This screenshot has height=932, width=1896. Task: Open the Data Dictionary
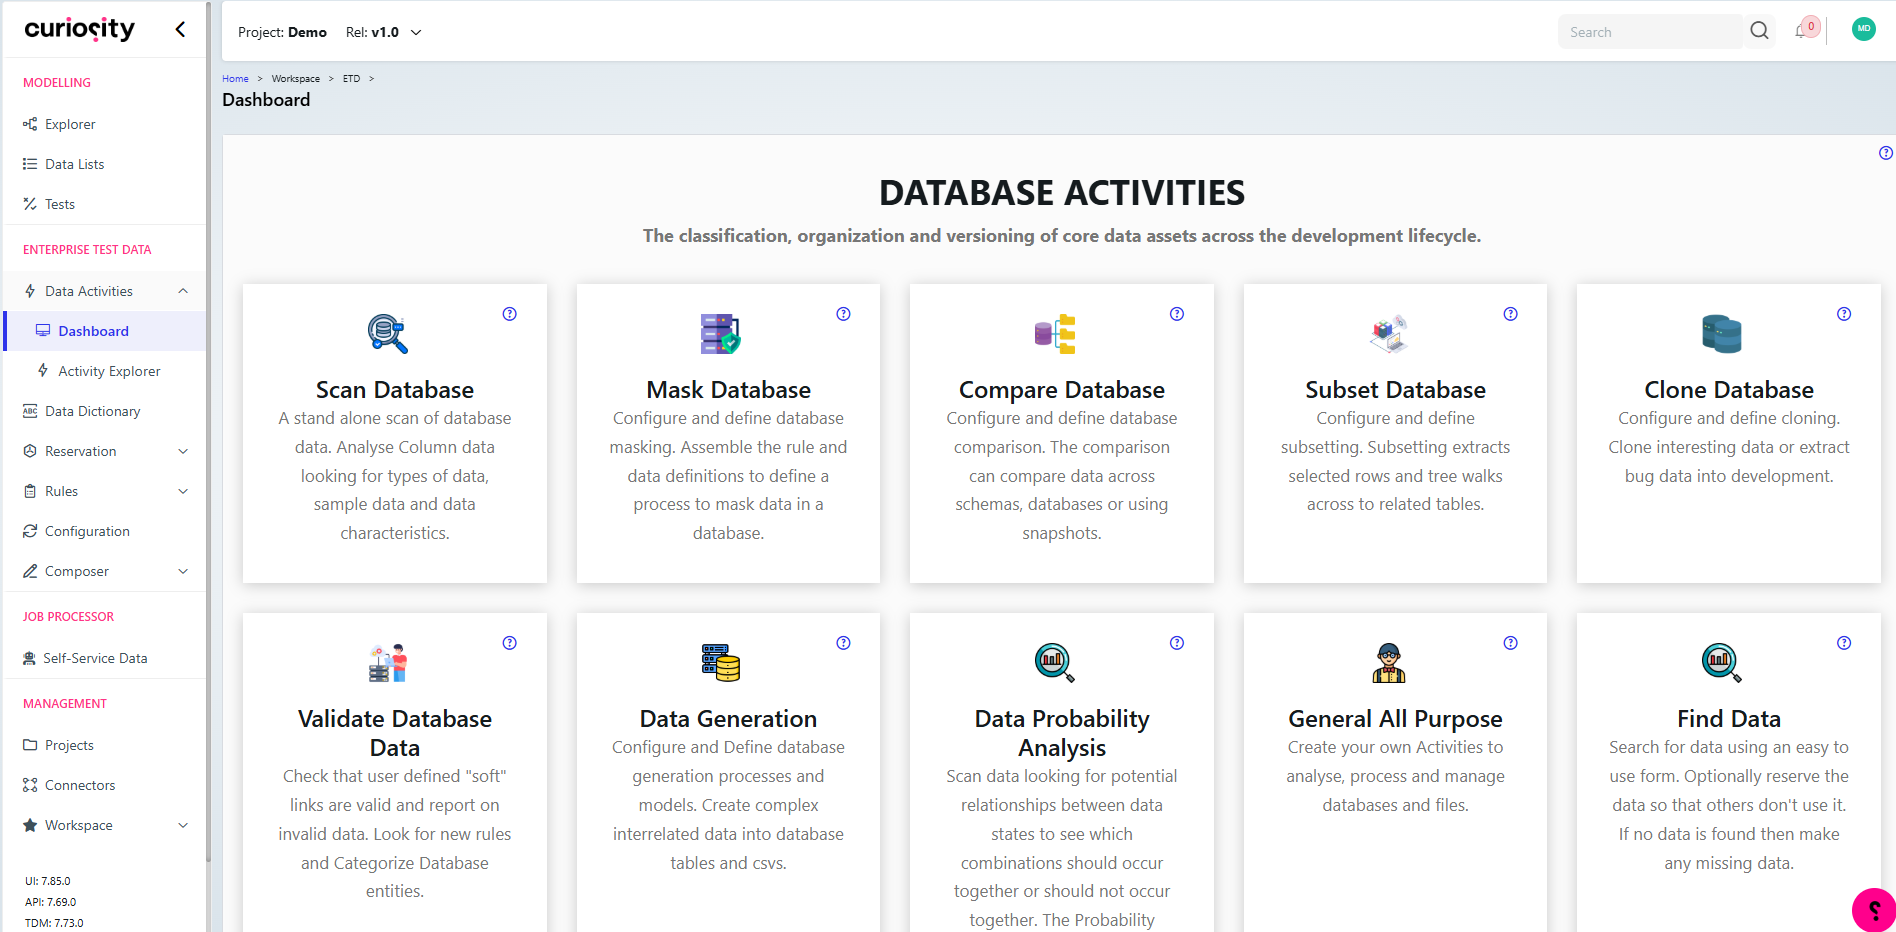[93, 411]
